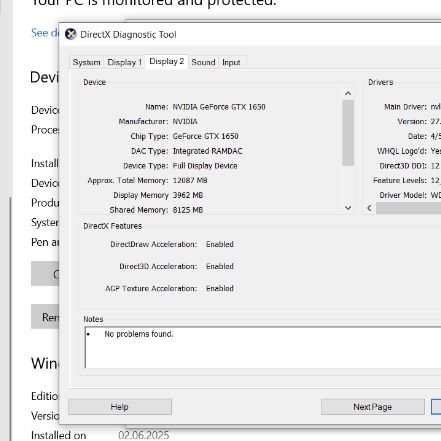Select the name value NVIDIA GeForce GTX 1650

219,107
